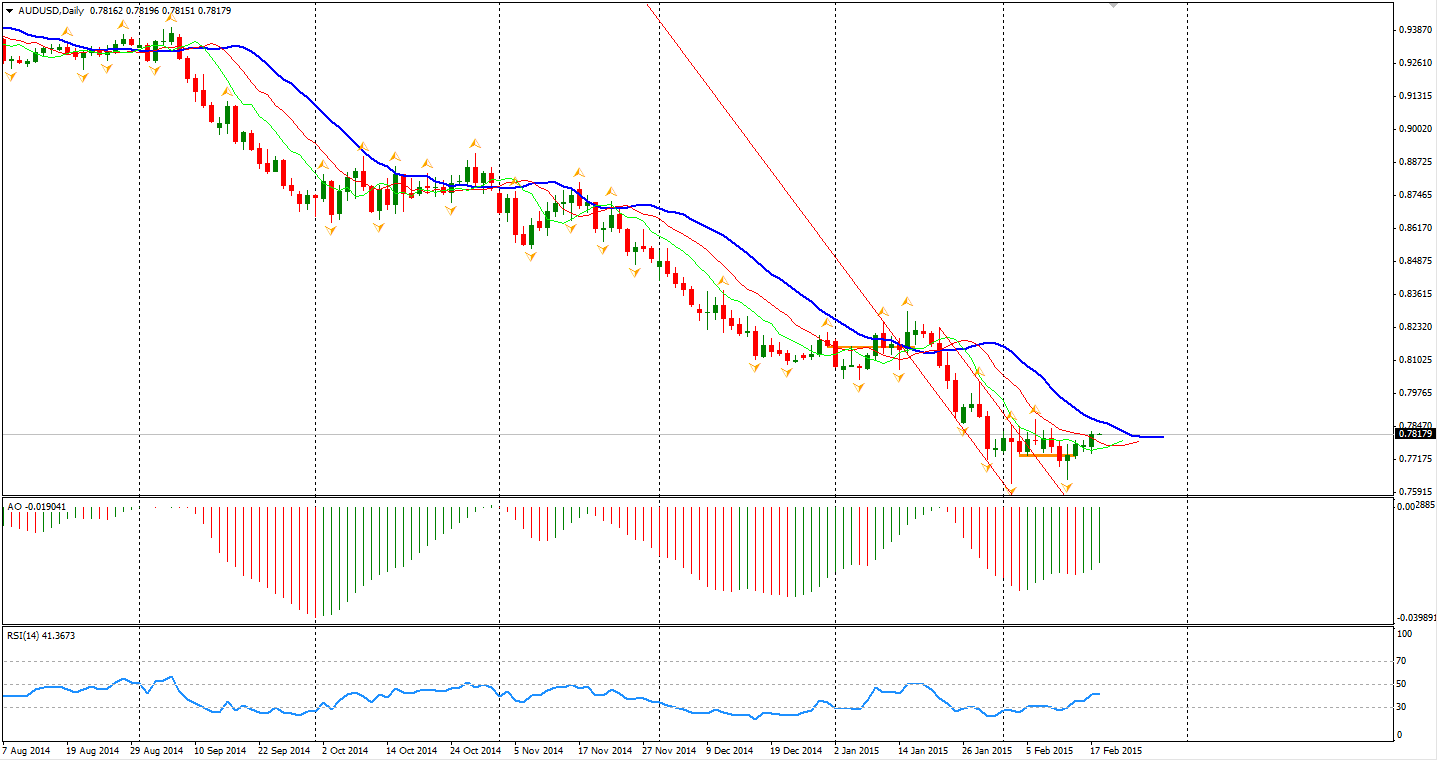Click the 7 Aug 2014 date label
1437x760 pixels.
tap(26, 749)
